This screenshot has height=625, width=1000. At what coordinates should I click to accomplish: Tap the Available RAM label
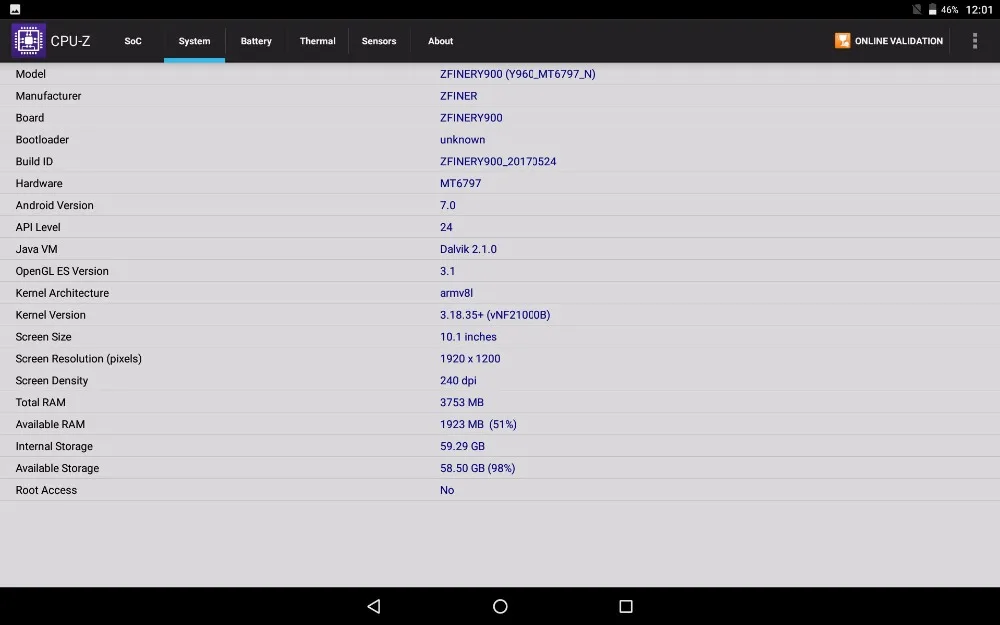point(50,425)
